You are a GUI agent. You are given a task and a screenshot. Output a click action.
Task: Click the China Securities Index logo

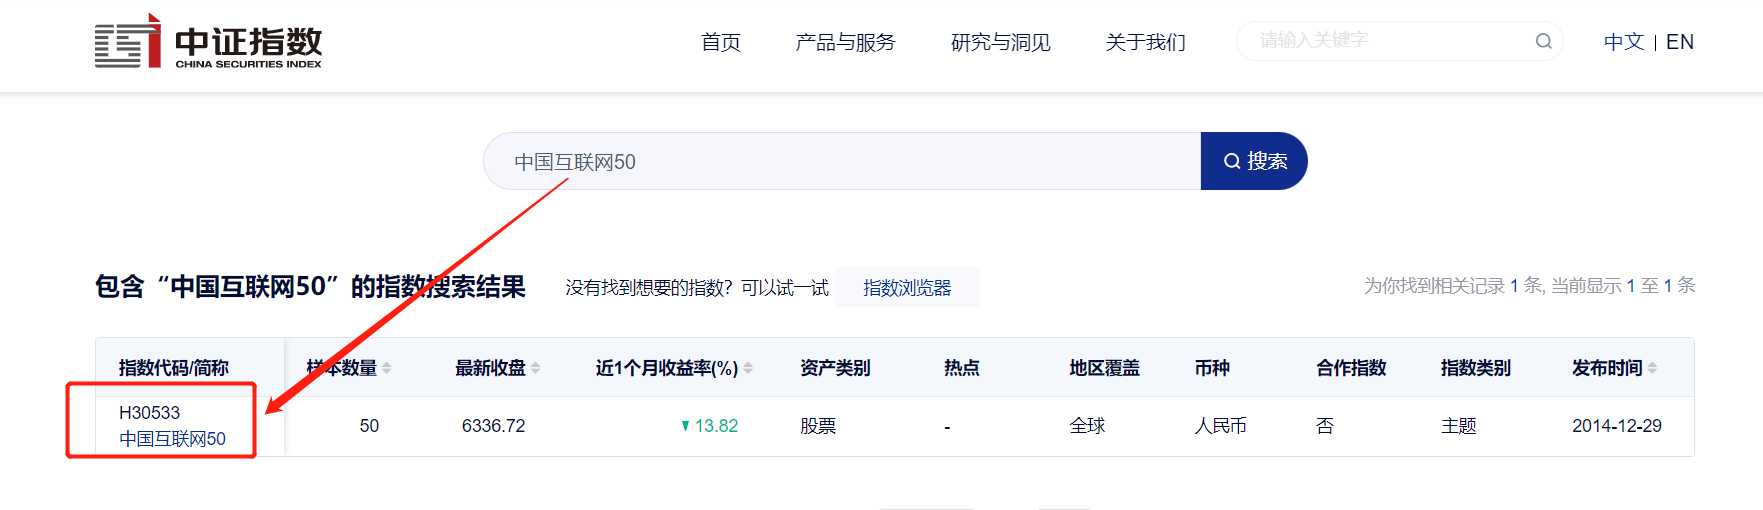point(208,42)
